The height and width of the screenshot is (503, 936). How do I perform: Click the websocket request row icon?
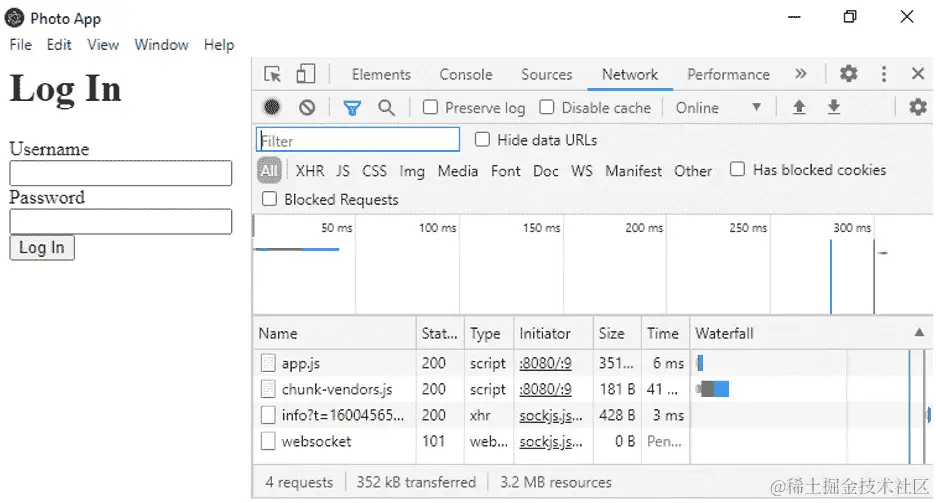[x=268, y=441]
